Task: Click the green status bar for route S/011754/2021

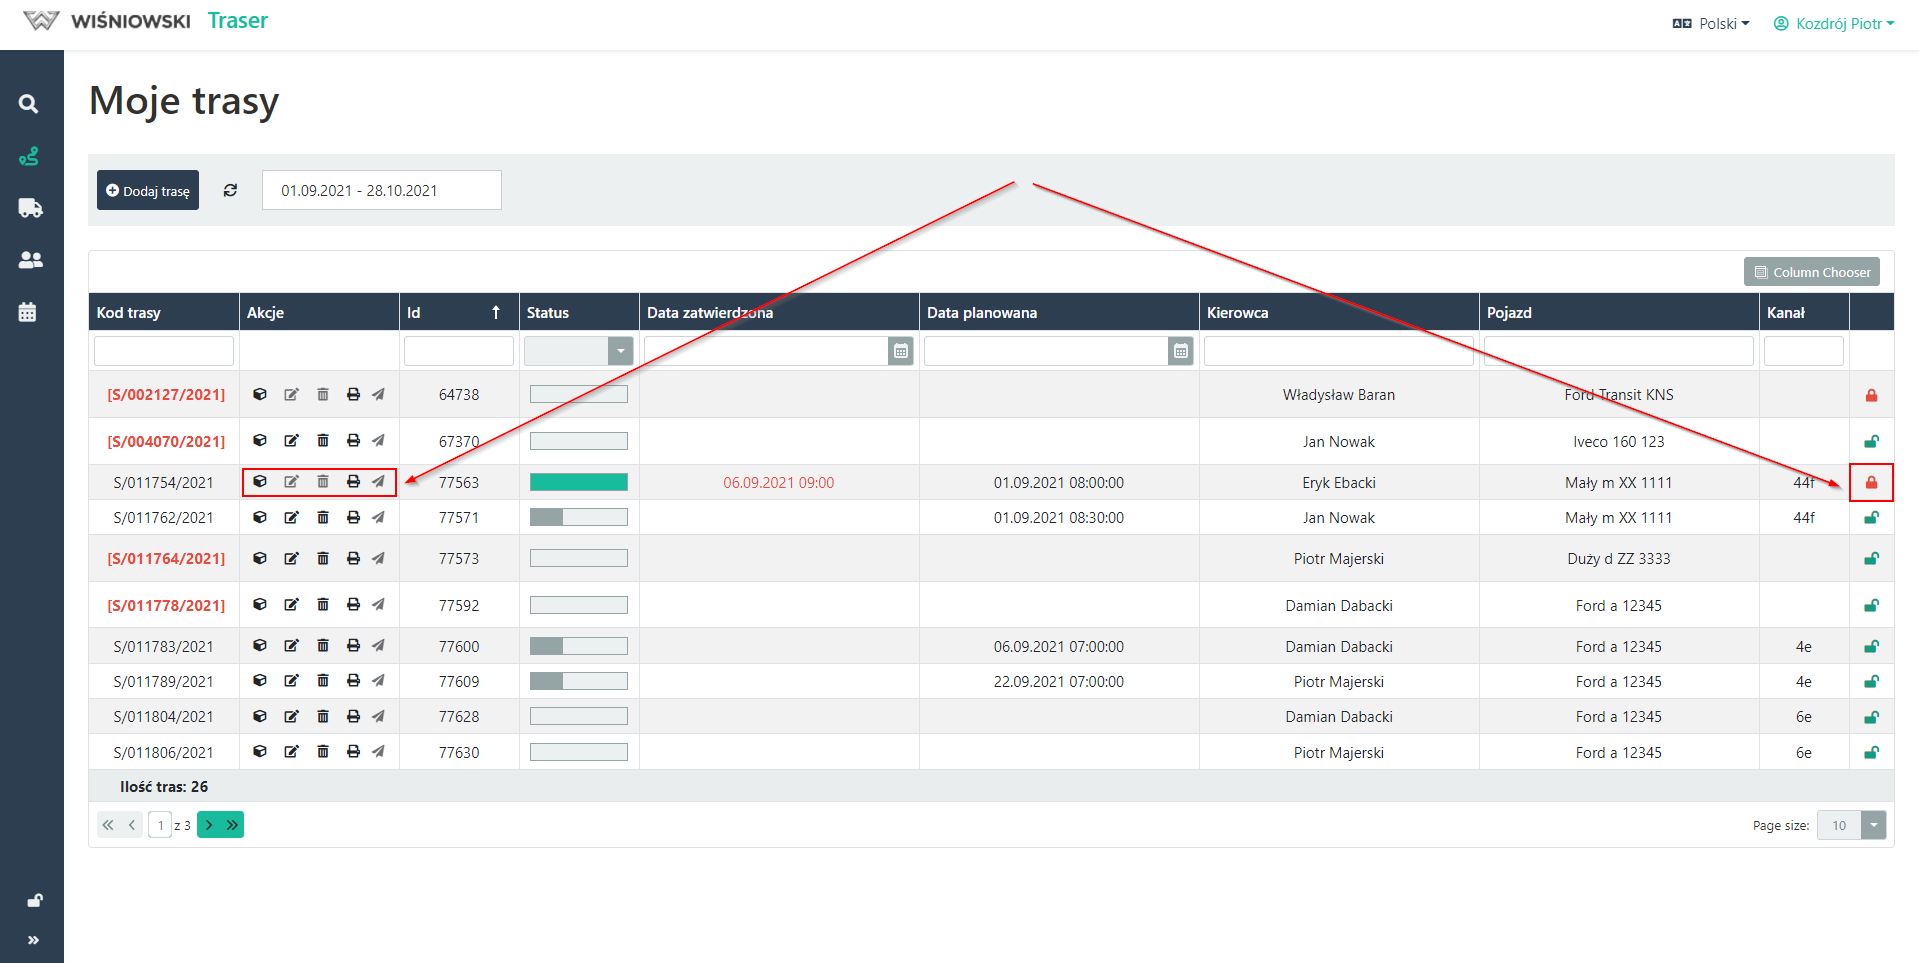Action: (x=578, y=483)
